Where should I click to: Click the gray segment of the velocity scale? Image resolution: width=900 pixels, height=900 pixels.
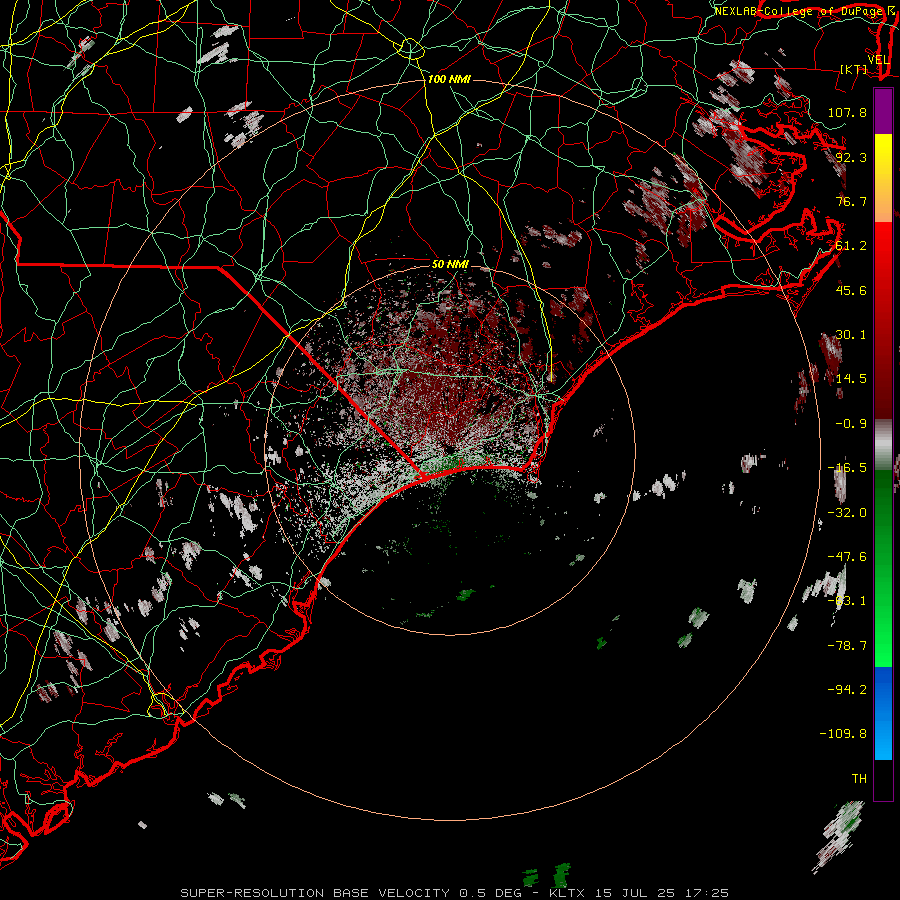pos(883,445)
